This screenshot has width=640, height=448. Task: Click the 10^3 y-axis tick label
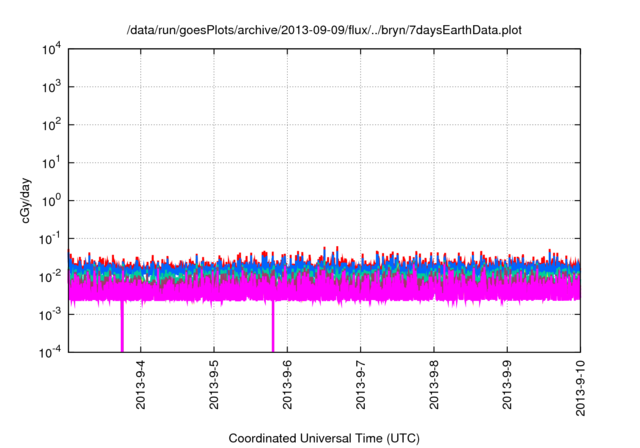click(x=51, y=86)
